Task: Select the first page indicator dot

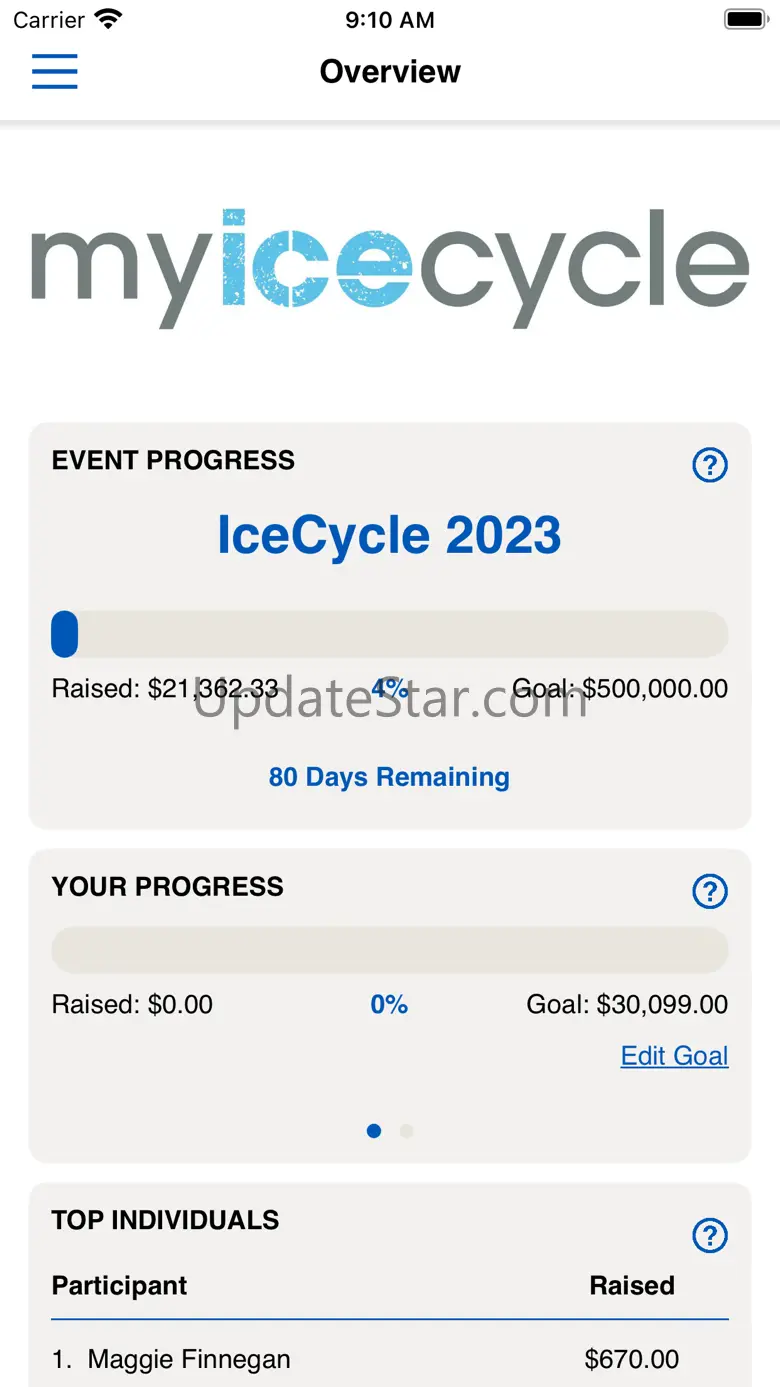Action: coord(374,1131)
